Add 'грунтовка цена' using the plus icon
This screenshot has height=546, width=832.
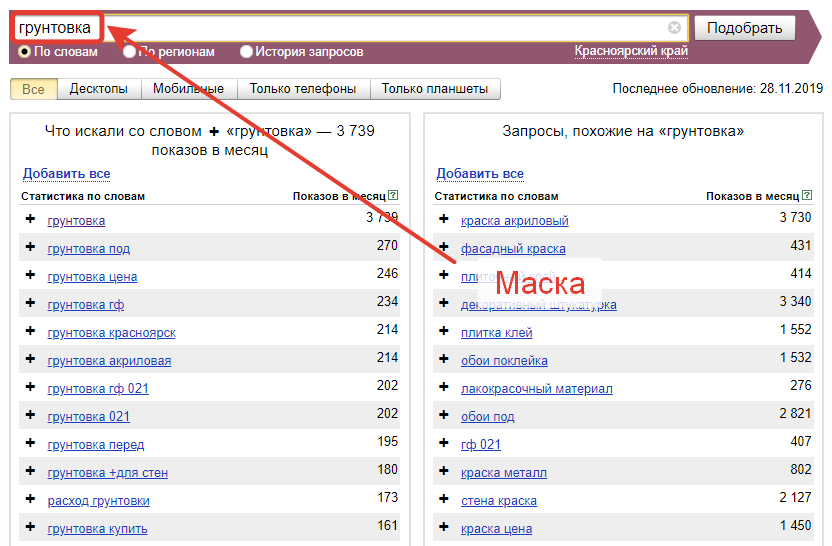click(30, 275)
